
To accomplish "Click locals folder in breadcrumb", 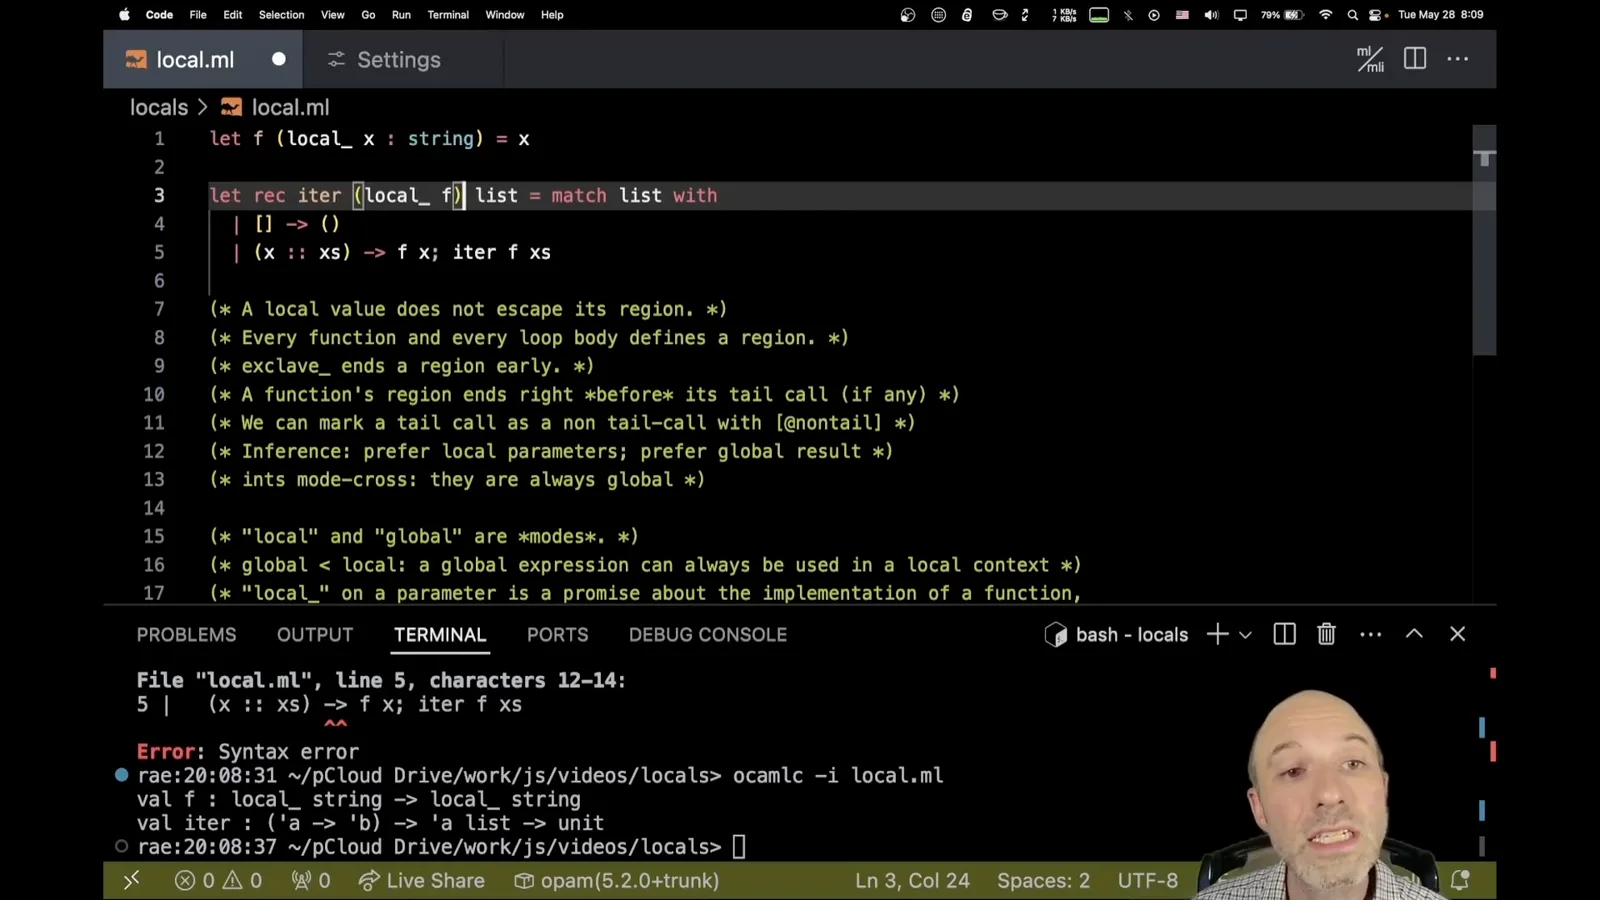I will pos(159,107).
